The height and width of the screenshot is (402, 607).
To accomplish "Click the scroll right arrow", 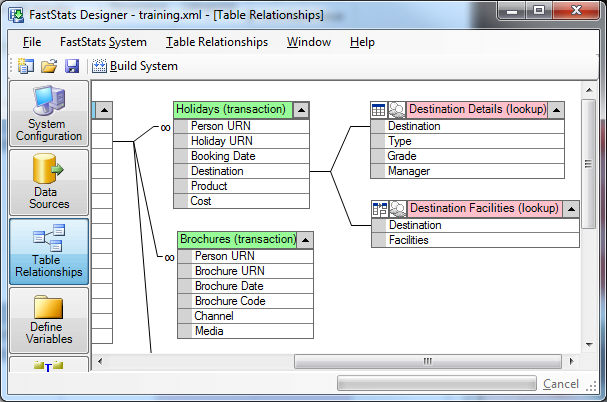I will click(x=571, y=362).
